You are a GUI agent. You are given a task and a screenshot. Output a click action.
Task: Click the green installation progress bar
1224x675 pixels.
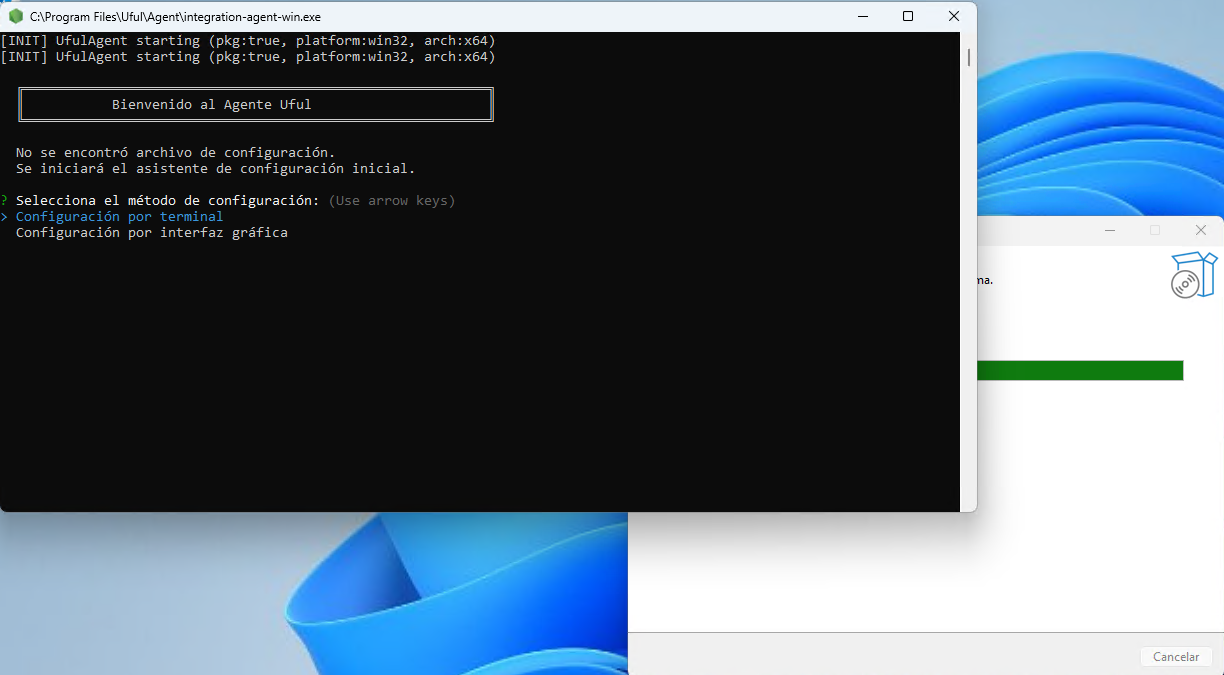point(1080,370)
